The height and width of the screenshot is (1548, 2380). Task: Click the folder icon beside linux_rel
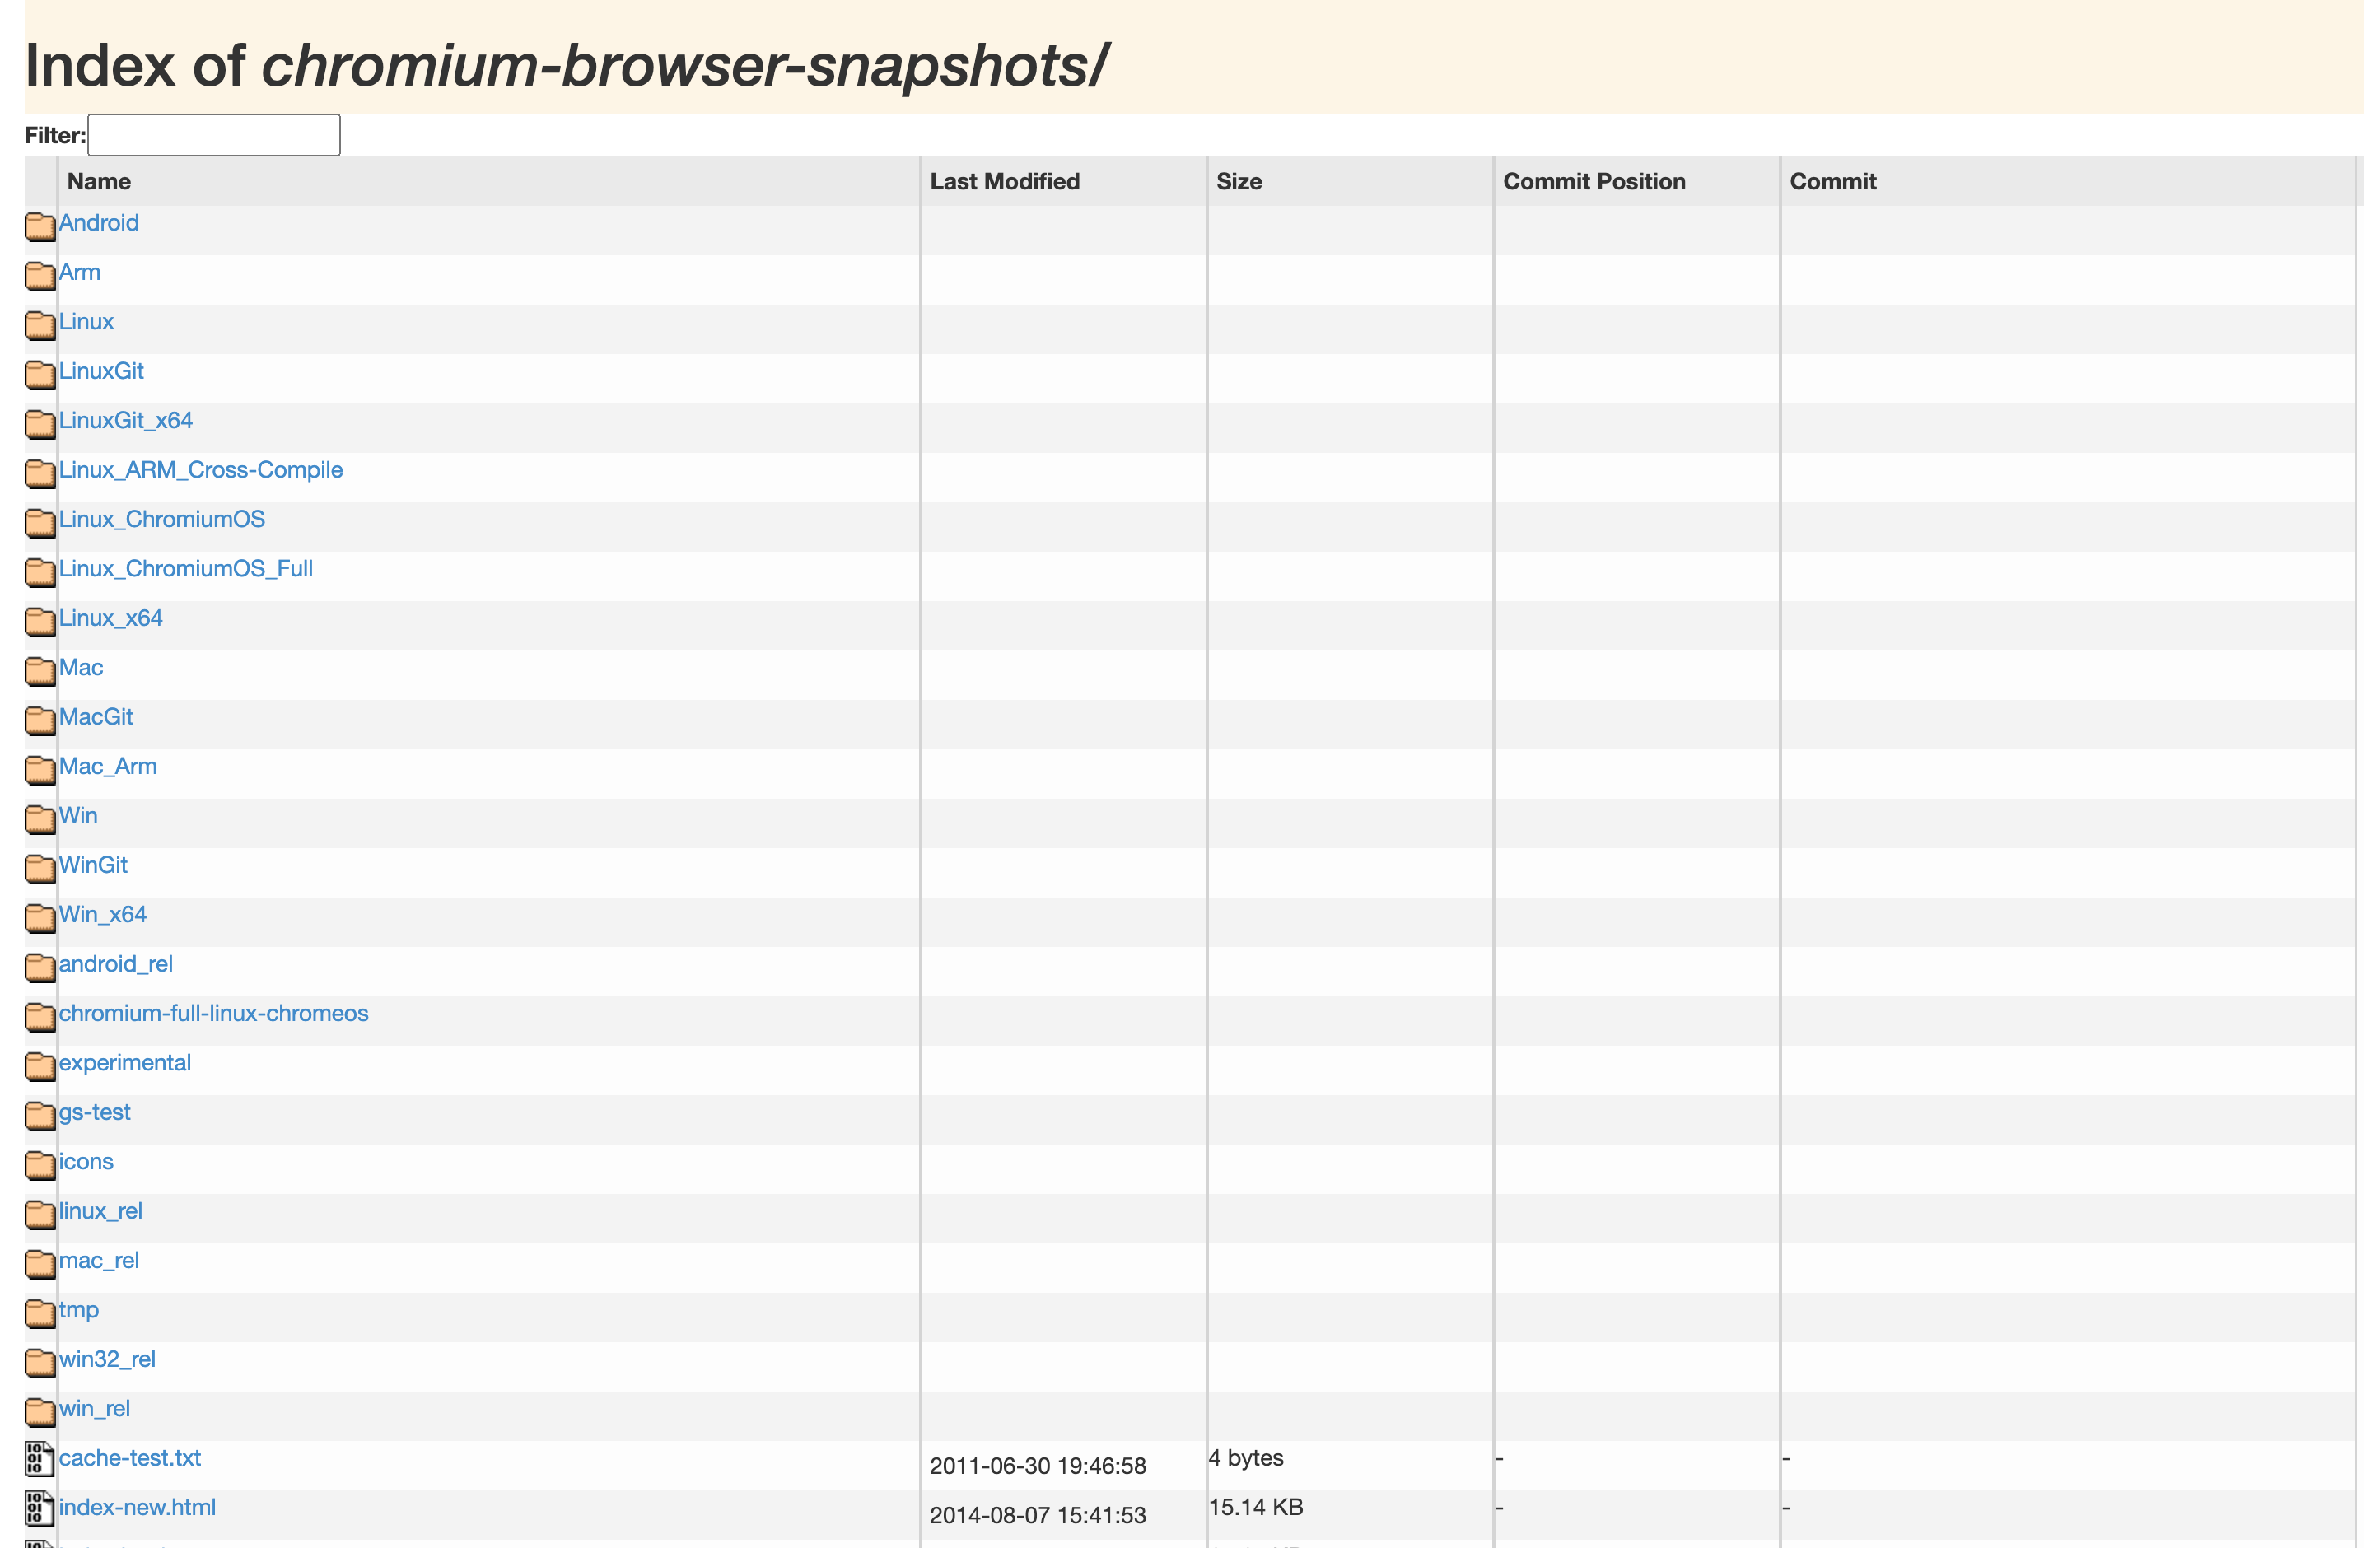pyautogui.click(x=40, y=1214)
